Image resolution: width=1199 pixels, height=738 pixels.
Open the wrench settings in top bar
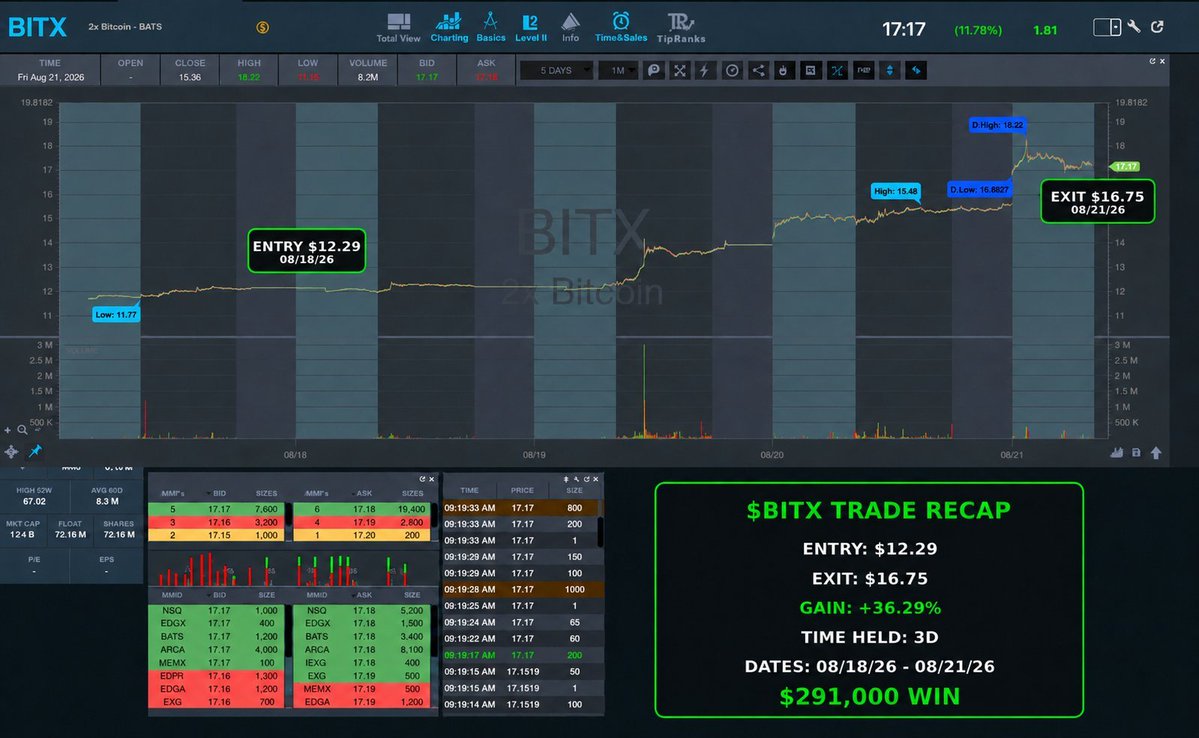coord(1134,27)
